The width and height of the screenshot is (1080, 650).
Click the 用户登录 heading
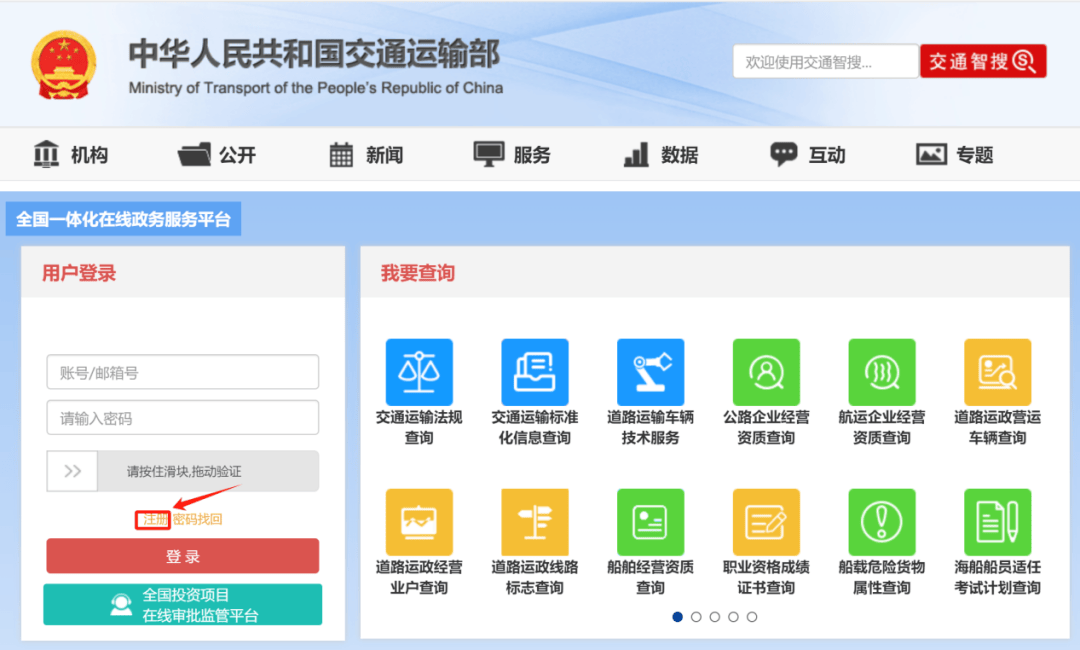click(79, 273)
